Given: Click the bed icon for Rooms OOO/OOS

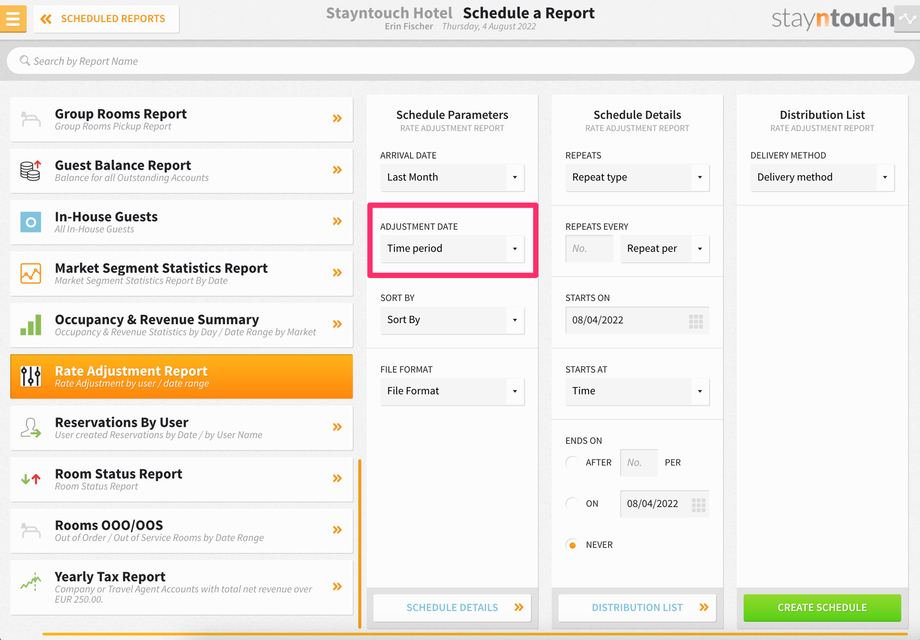Looking at the screenshot, I should click(31, 530).
